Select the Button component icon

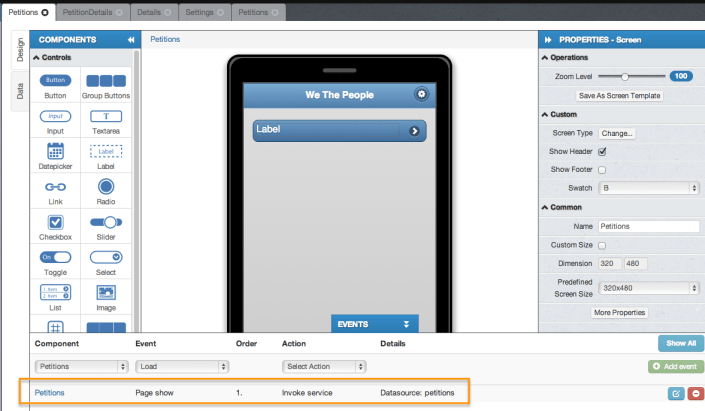pyautogui.click(x=55, y=80)
